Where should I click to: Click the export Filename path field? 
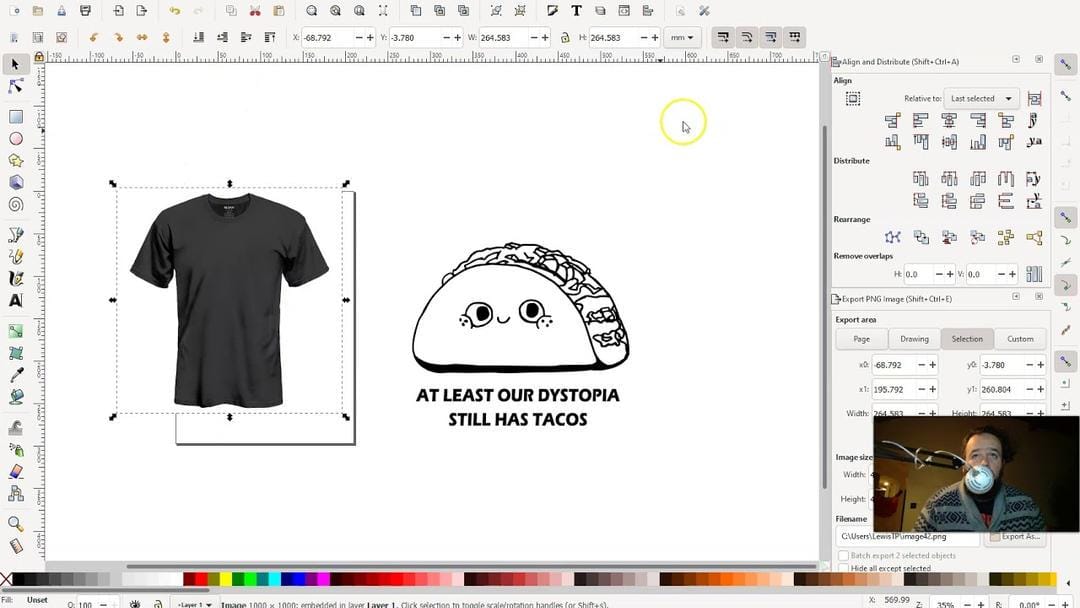[x=907, y=537]
